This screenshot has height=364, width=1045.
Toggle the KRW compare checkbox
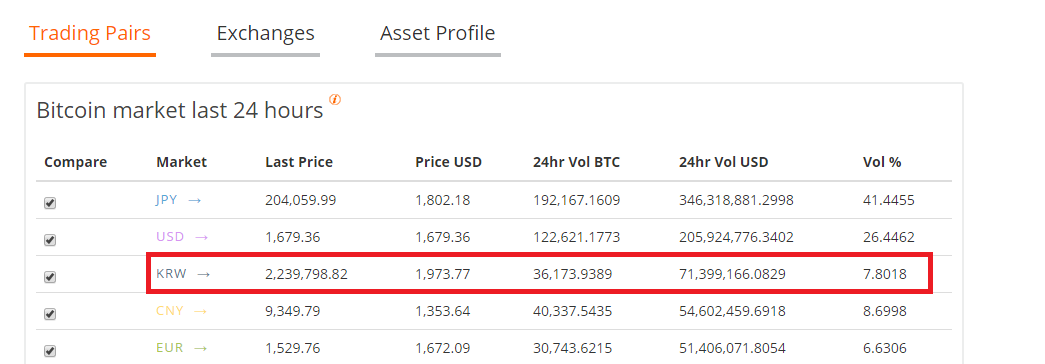pyautogui.click(x=50, y=277)
